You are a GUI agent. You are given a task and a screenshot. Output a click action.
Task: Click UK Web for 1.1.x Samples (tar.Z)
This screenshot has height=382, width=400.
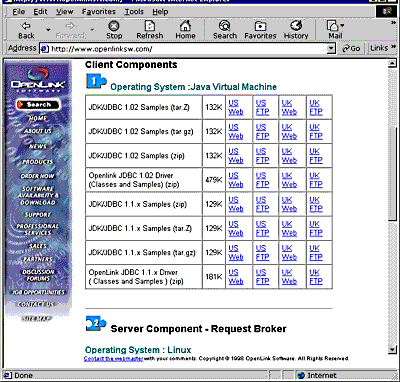coord(289,229)
